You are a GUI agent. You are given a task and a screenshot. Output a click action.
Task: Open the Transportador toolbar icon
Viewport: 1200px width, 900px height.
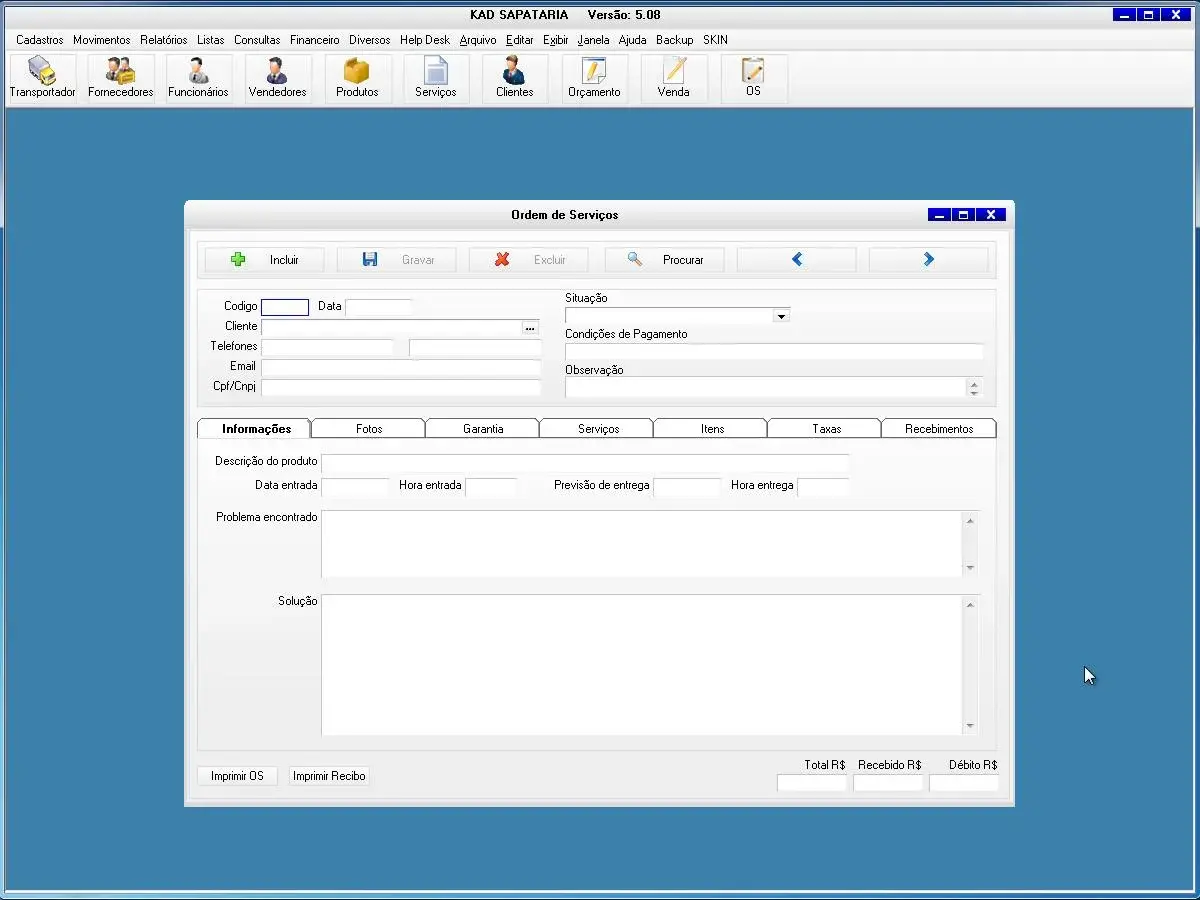coord(42,78)
